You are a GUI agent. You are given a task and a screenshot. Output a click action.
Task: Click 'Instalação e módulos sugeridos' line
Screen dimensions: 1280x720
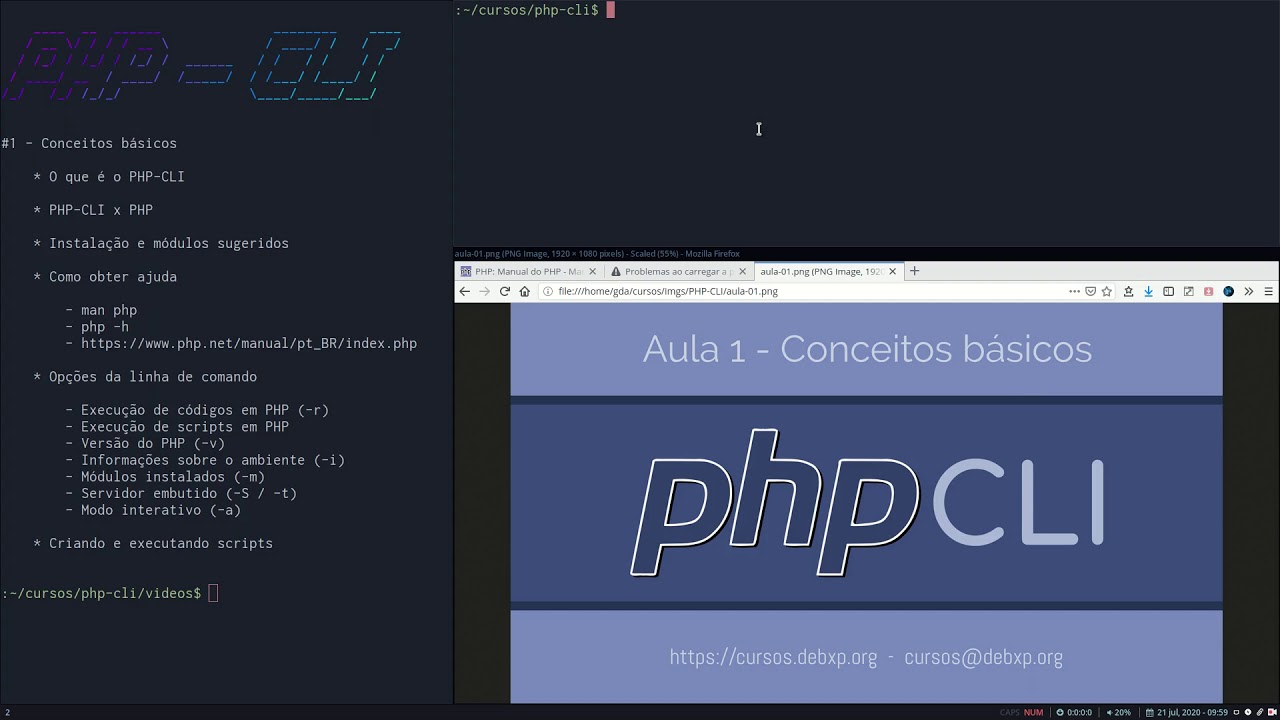coord(161,243)
